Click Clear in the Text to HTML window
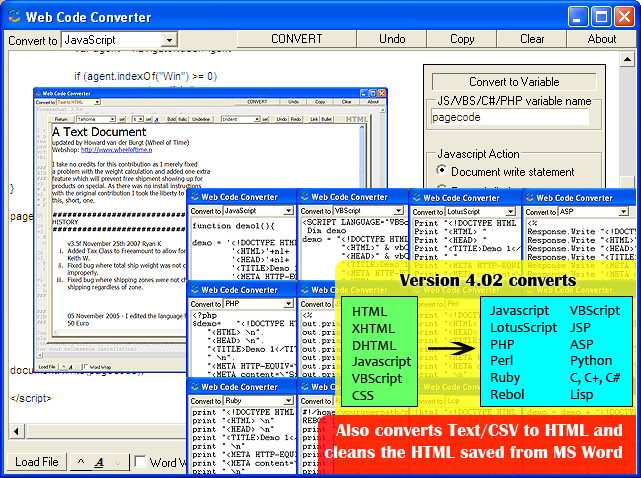The height and width of the screenshot is (478, 641). tap(347, 102)
